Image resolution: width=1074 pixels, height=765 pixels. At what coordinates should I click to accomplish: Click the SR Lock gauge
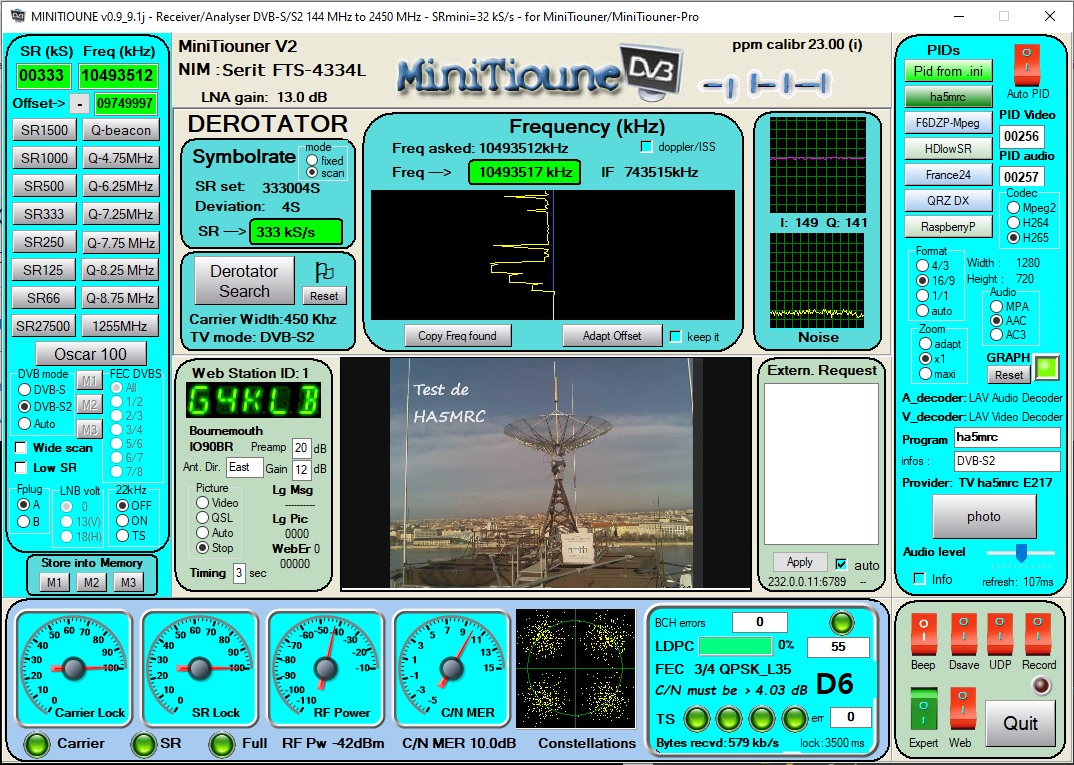[199, 668]
